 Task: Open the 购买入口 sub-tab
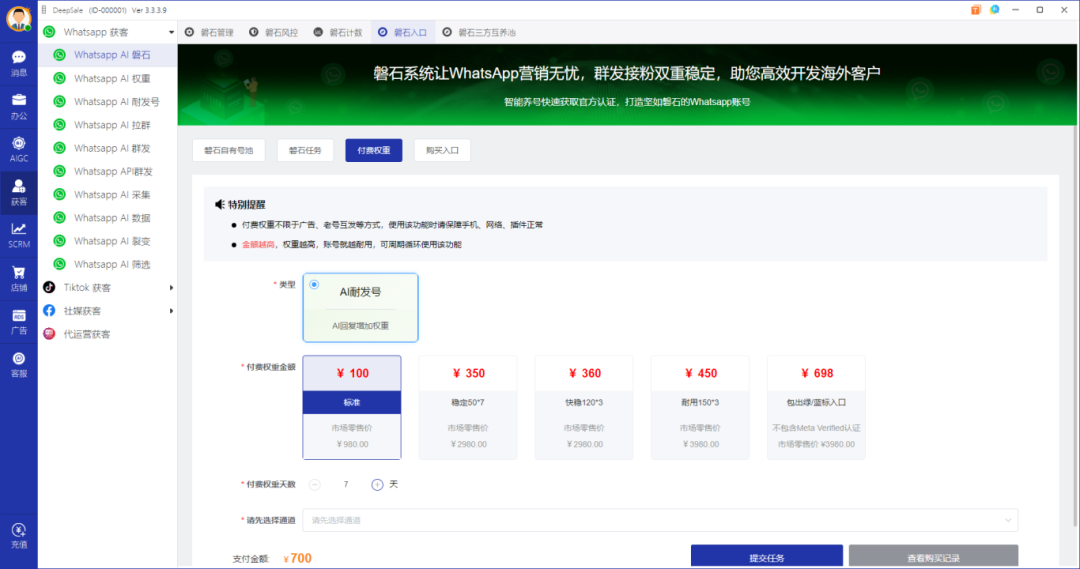pos(442,150)
